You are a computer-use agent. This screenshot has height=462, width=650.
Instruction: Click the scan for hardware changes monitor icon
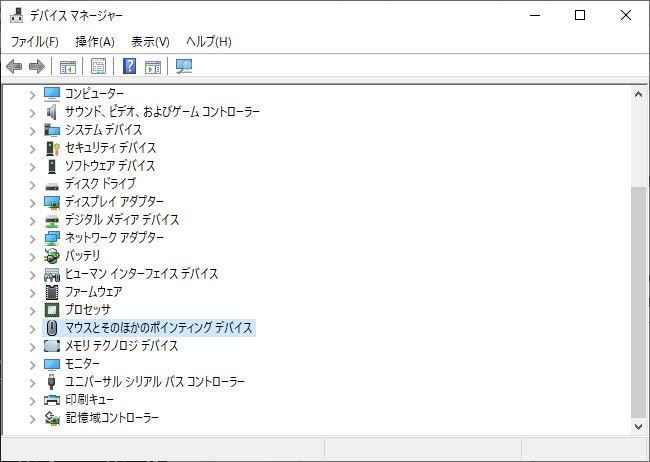tap(184, 66)
